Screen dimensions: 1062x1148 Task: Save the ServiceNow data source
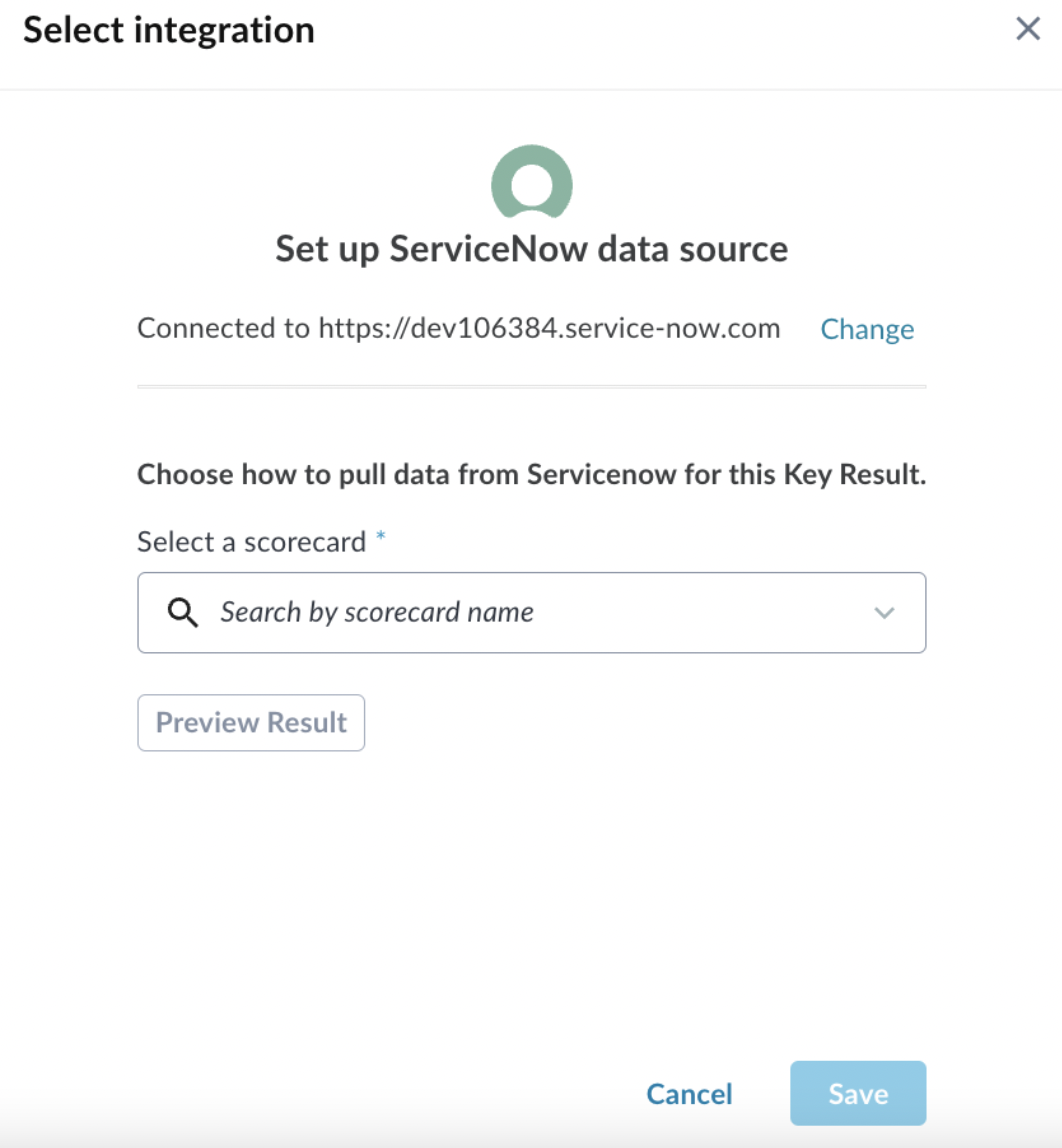(858, 1093)
